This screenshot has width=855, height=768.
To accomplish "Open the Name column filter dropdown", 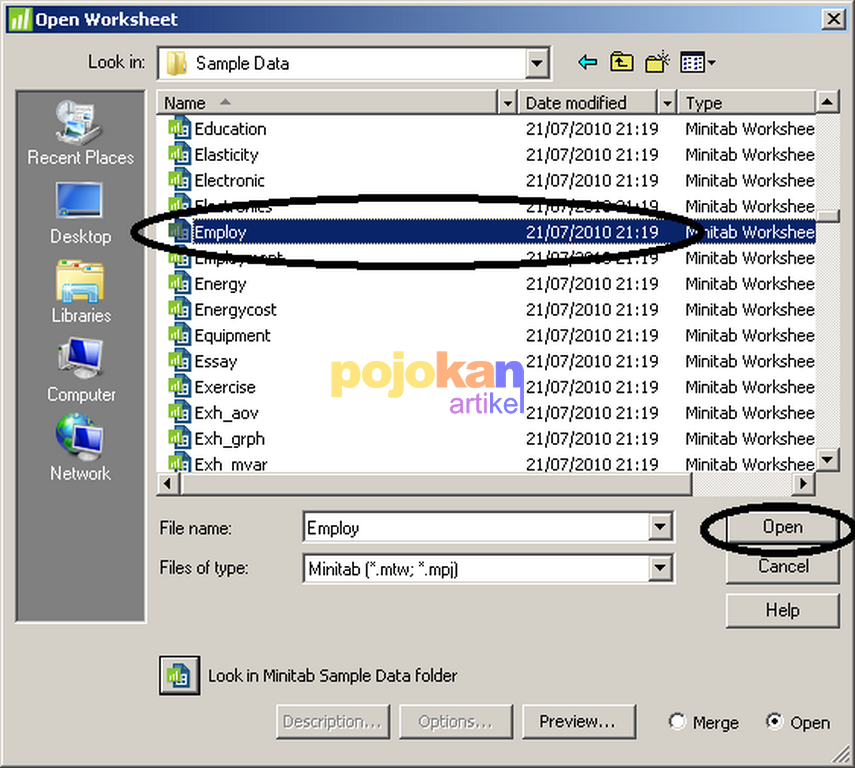I will [x=508, y=102].
